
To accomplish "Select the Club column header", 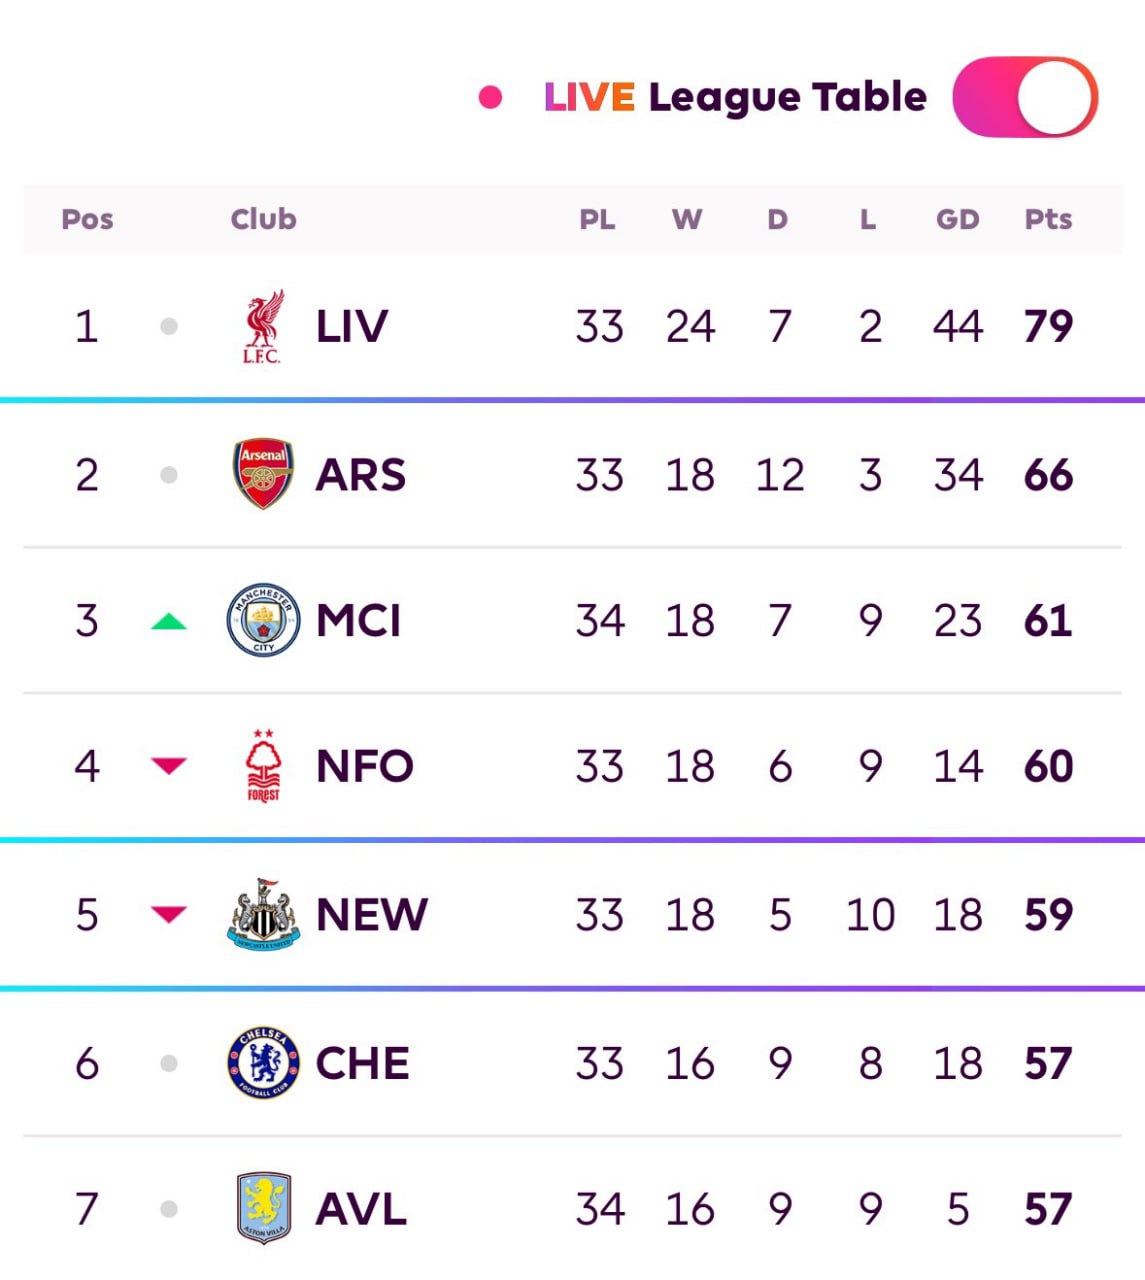I will tap(263, 219).
